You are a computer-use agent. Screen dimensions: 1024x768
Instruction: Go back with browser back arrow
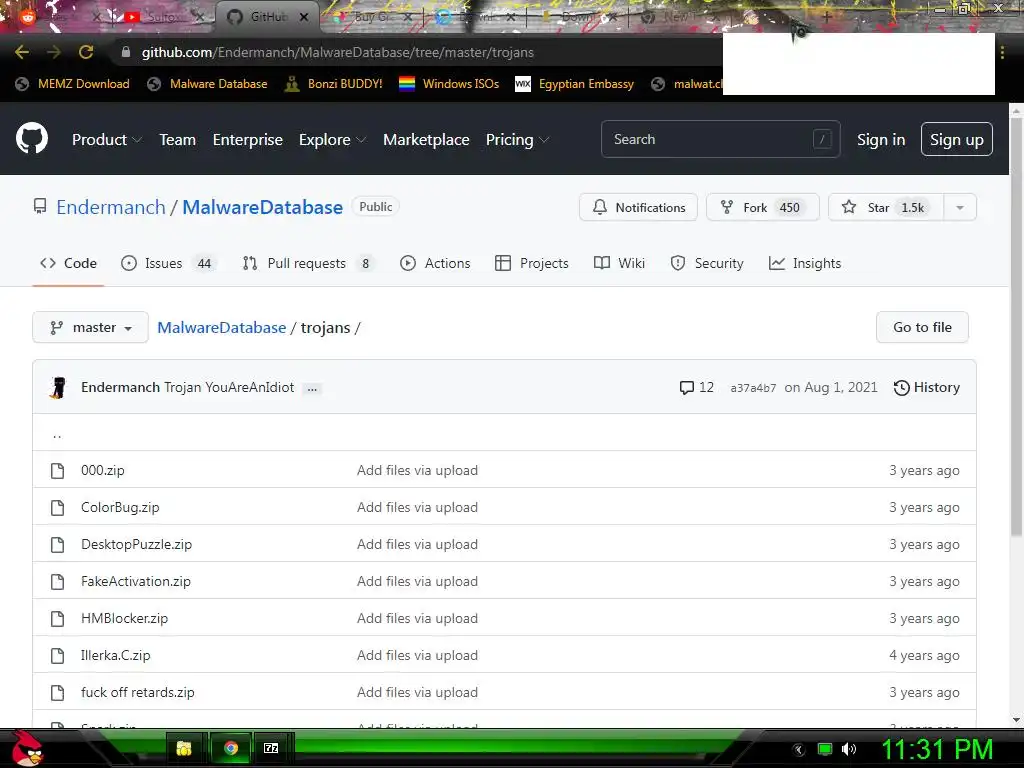22,52
